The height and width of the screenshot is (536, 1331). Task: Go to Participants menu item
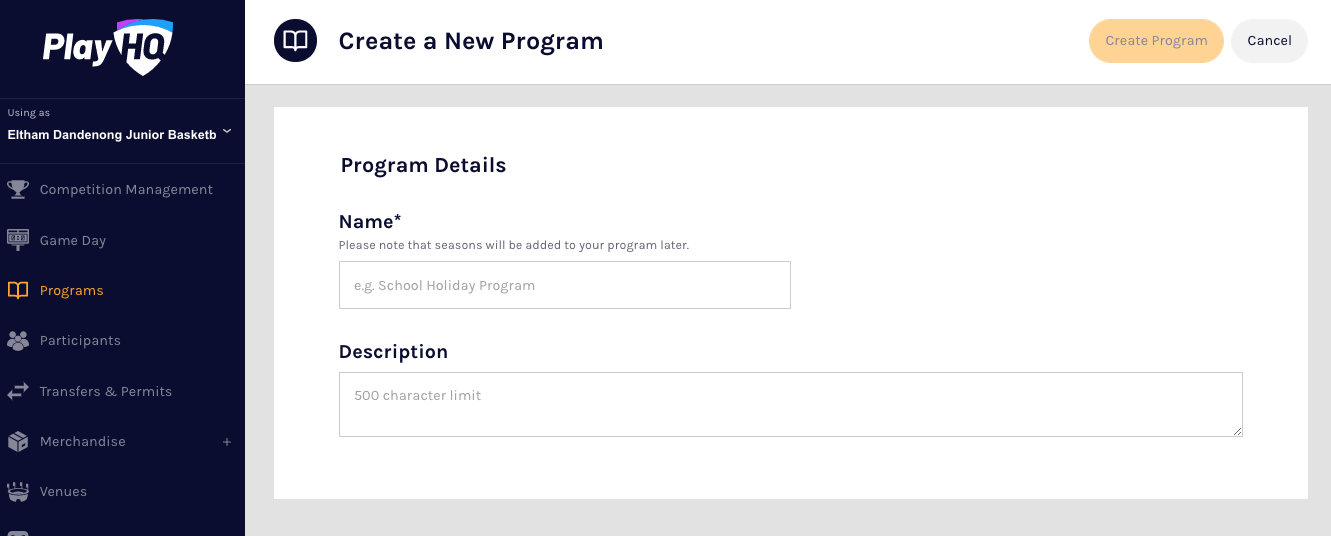point(80,341)
